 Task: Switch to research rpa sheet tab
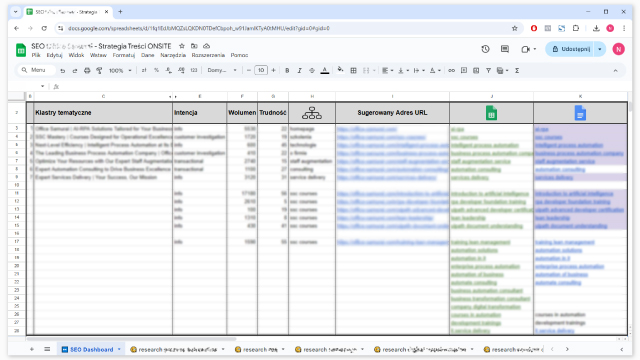click(260, 349)
